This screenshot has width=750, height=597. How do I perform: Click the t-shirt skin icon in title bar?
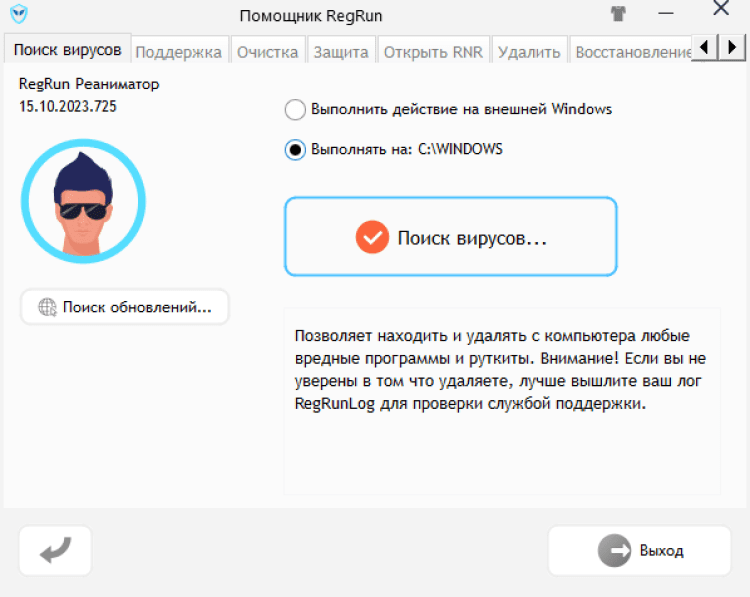(x=618, y=14)
